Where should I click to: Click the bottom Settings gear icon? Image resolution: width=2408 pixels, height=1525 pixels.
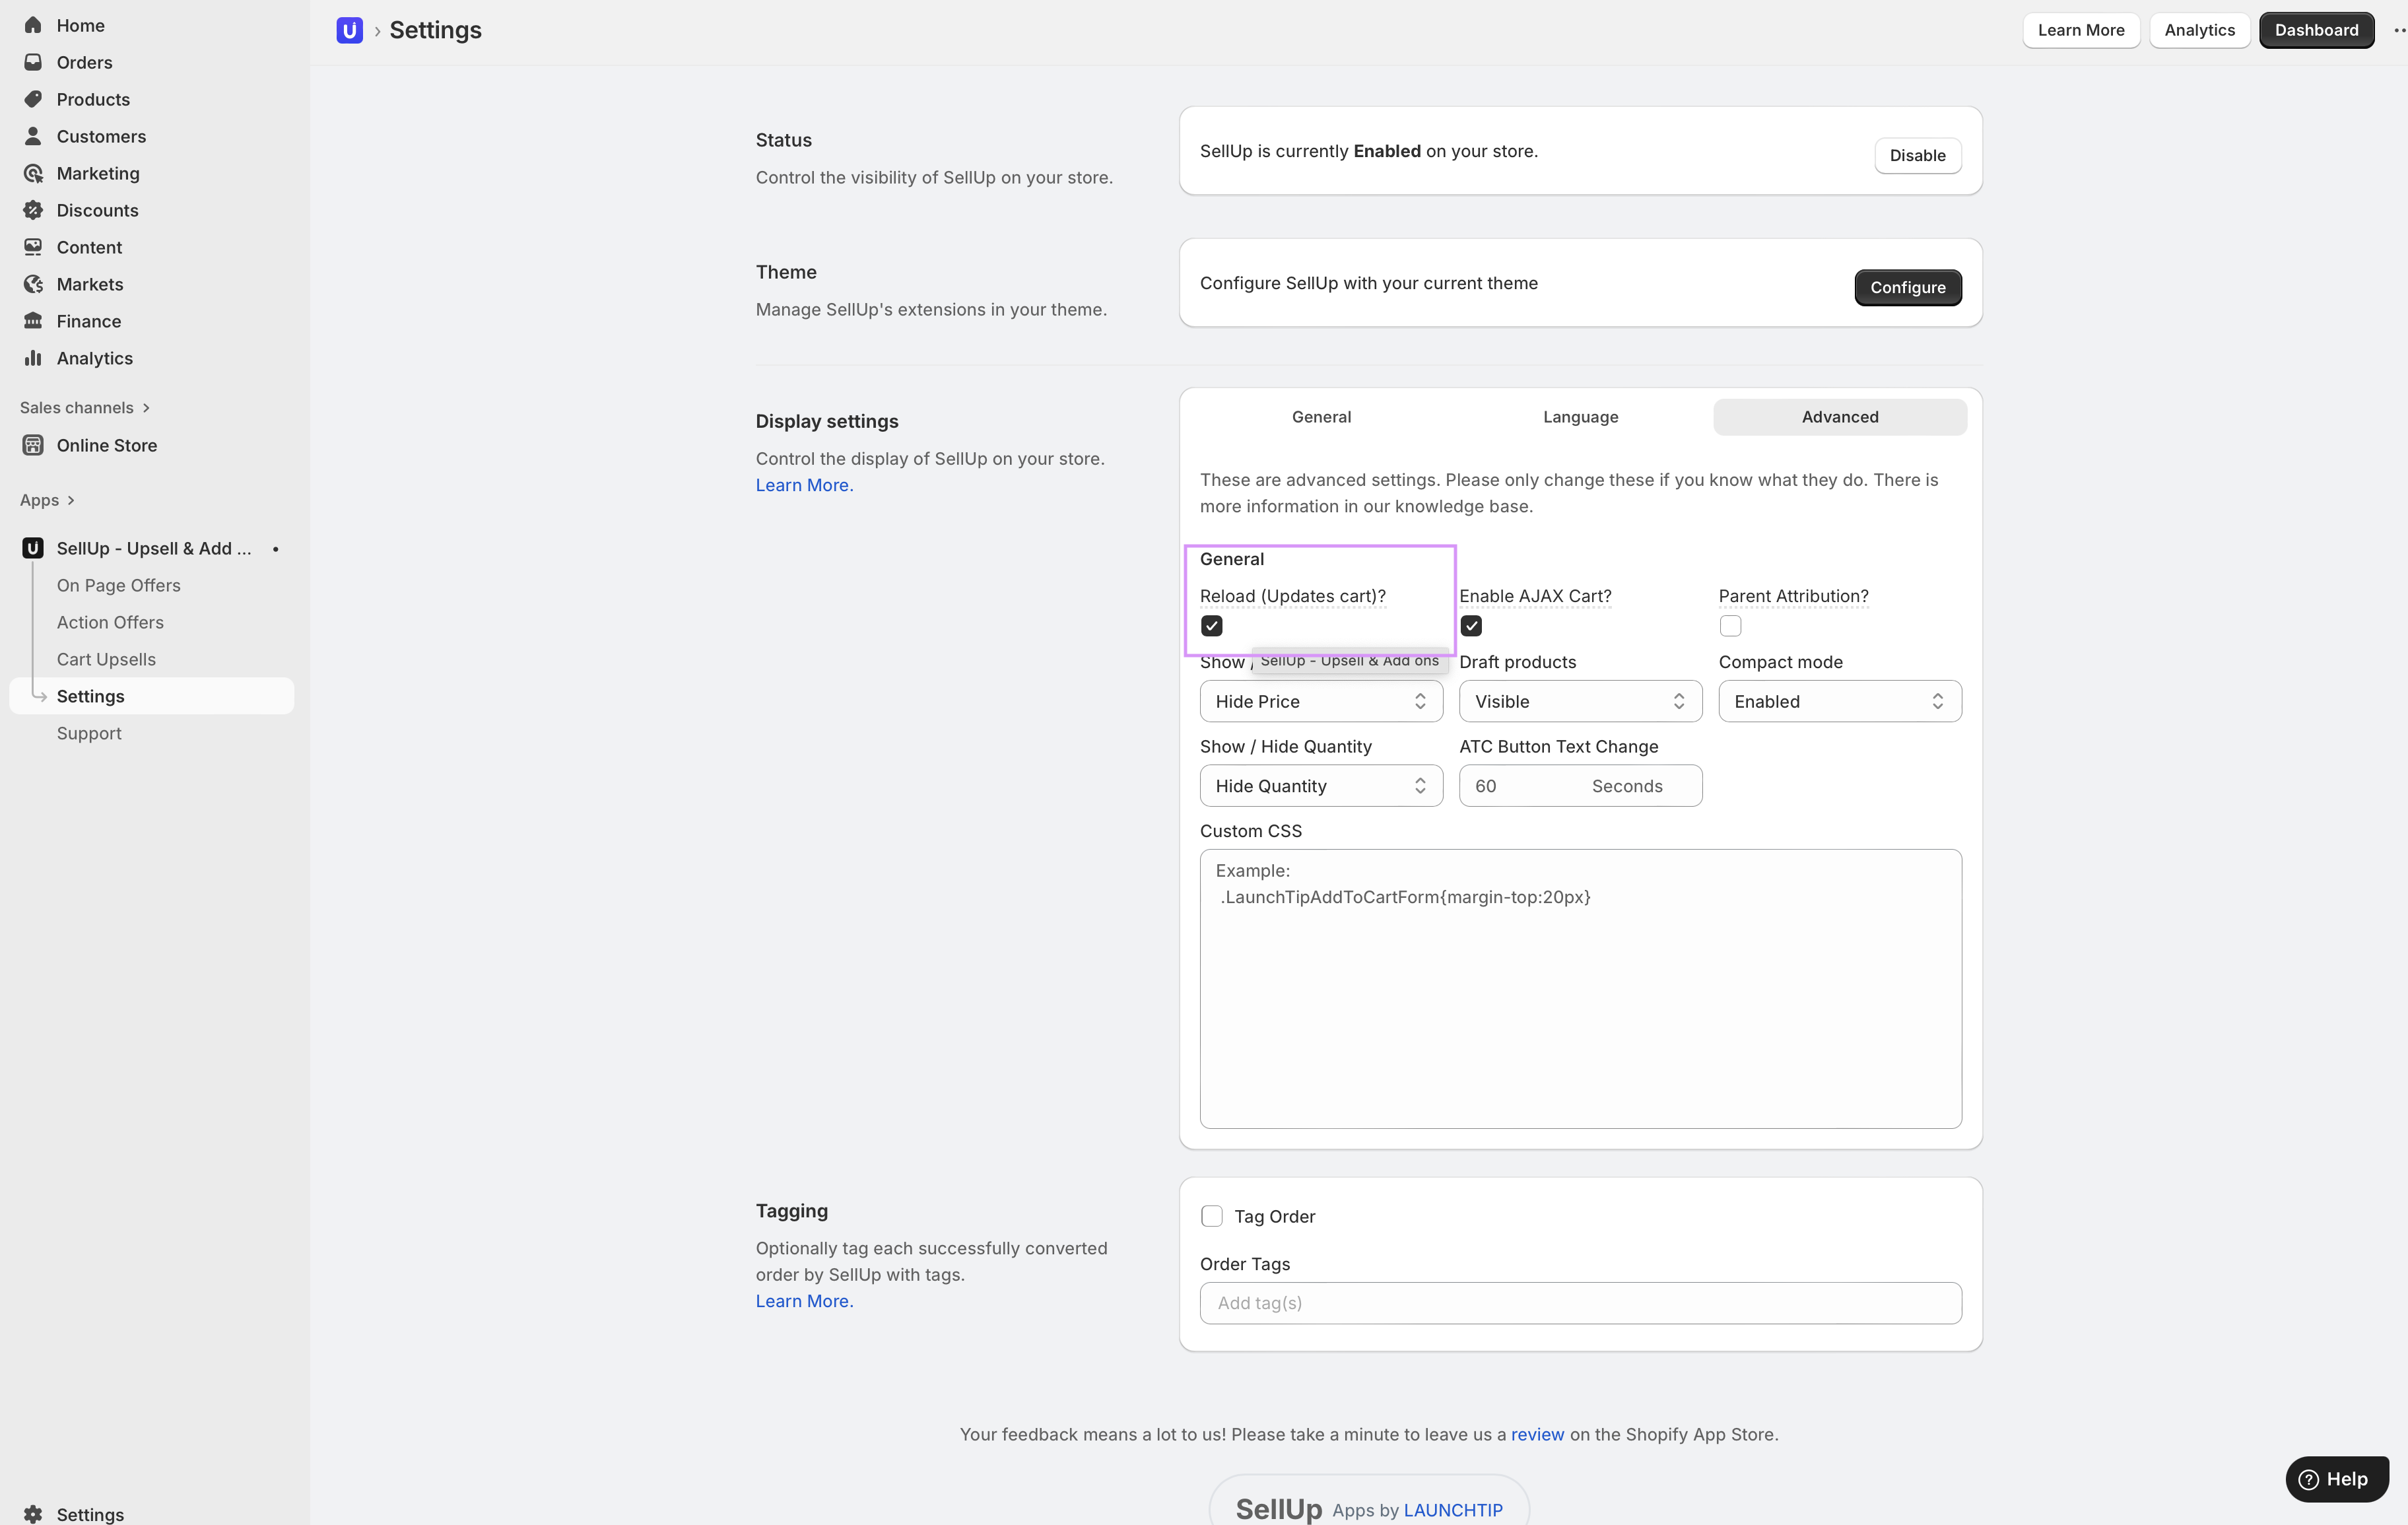pyautogui.click(x=33, y=1514)
